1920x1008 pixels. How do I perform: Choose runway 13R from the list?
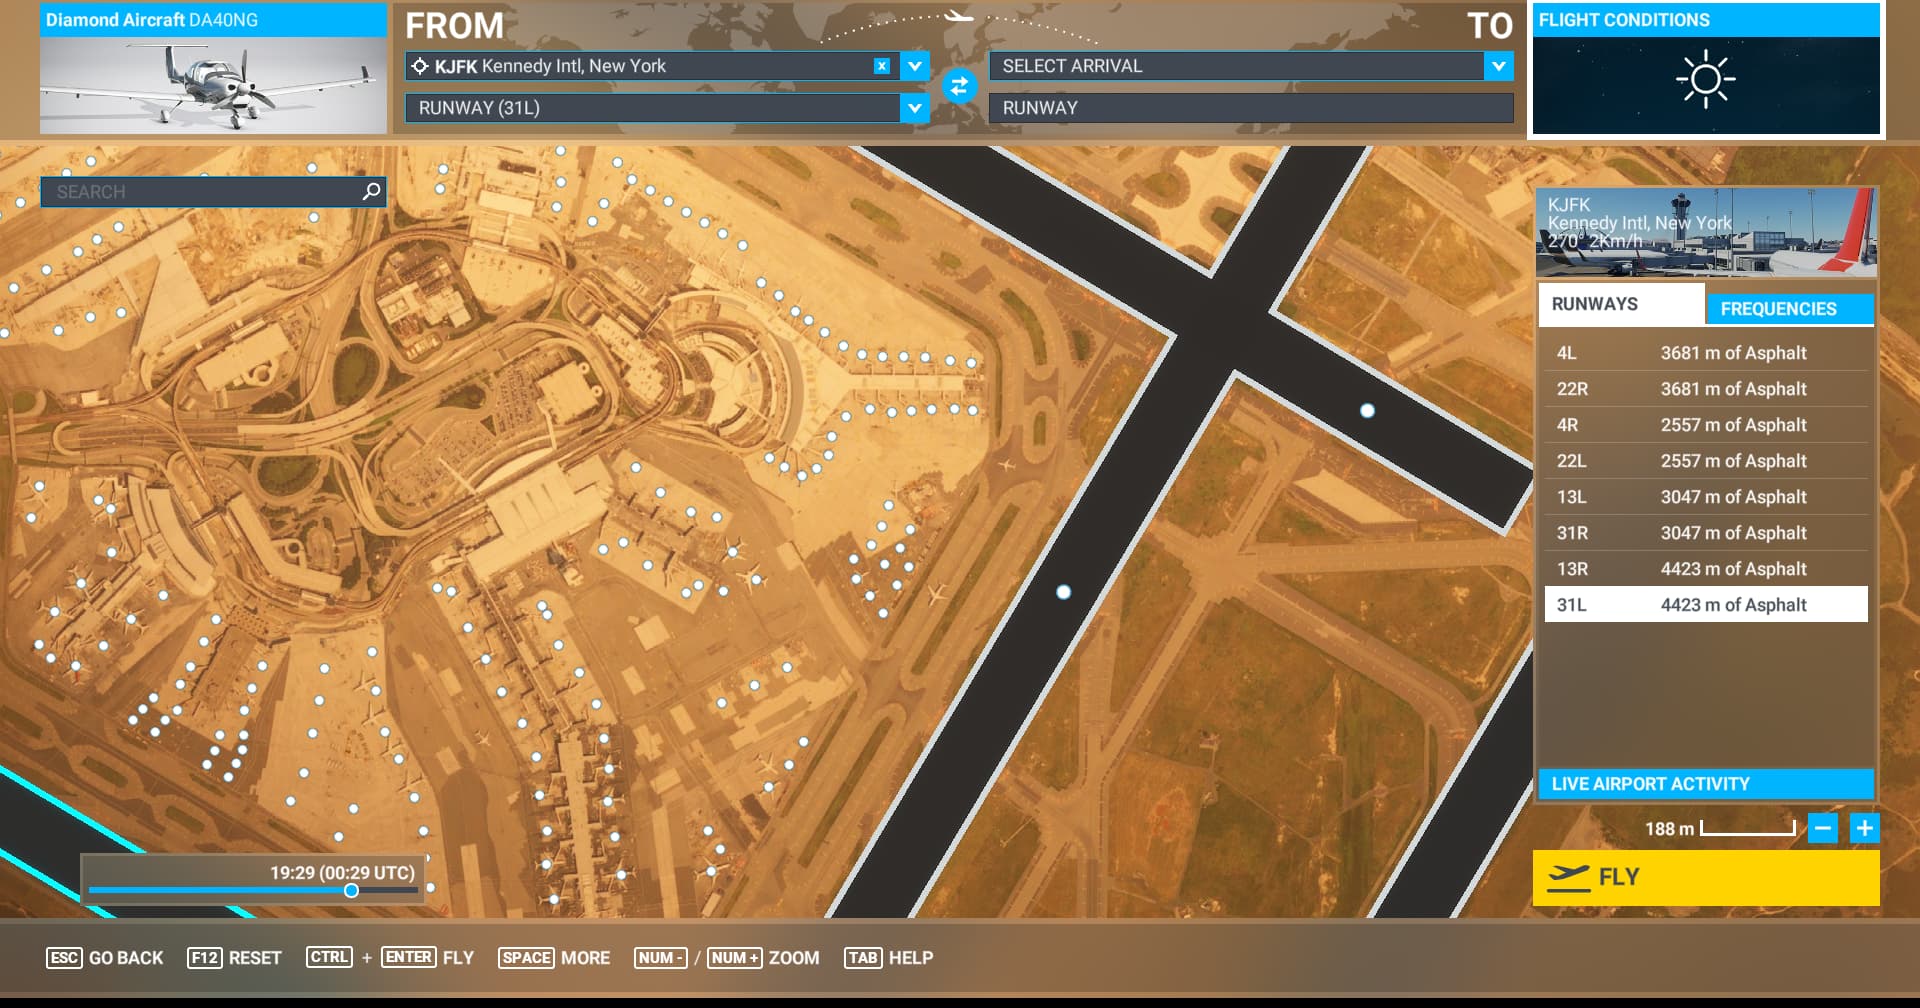(x=1705, y=569)
